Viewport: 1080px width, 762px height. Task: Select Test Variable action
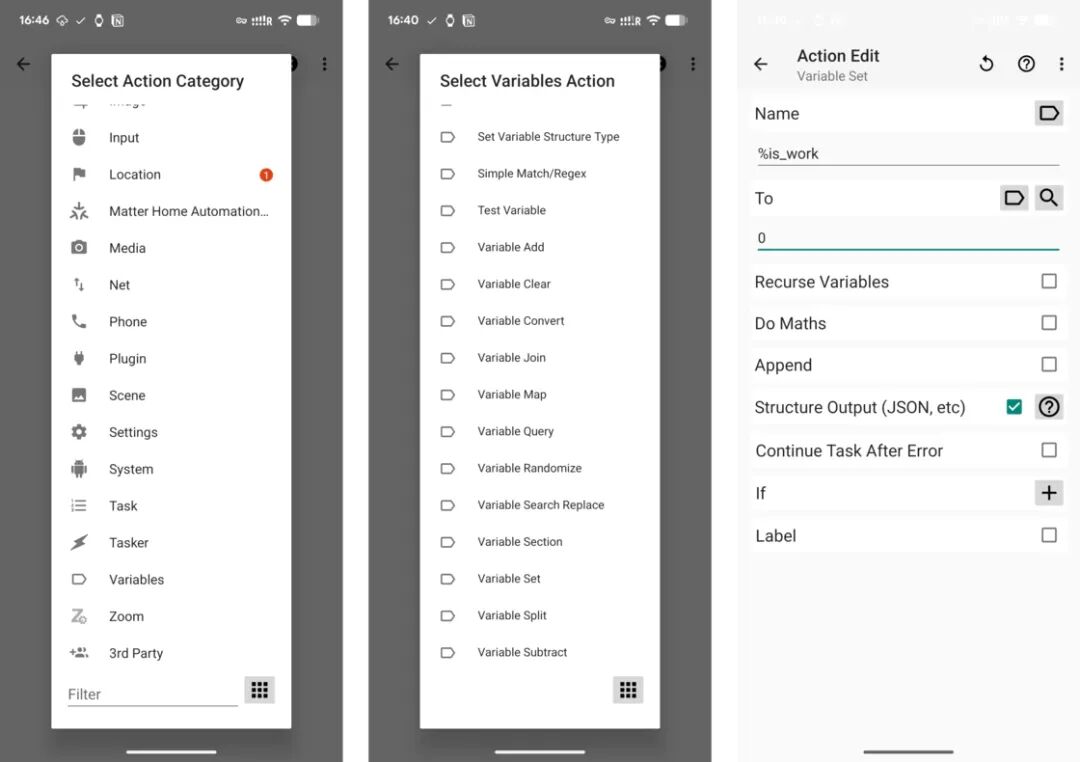[x=539, y=210]
